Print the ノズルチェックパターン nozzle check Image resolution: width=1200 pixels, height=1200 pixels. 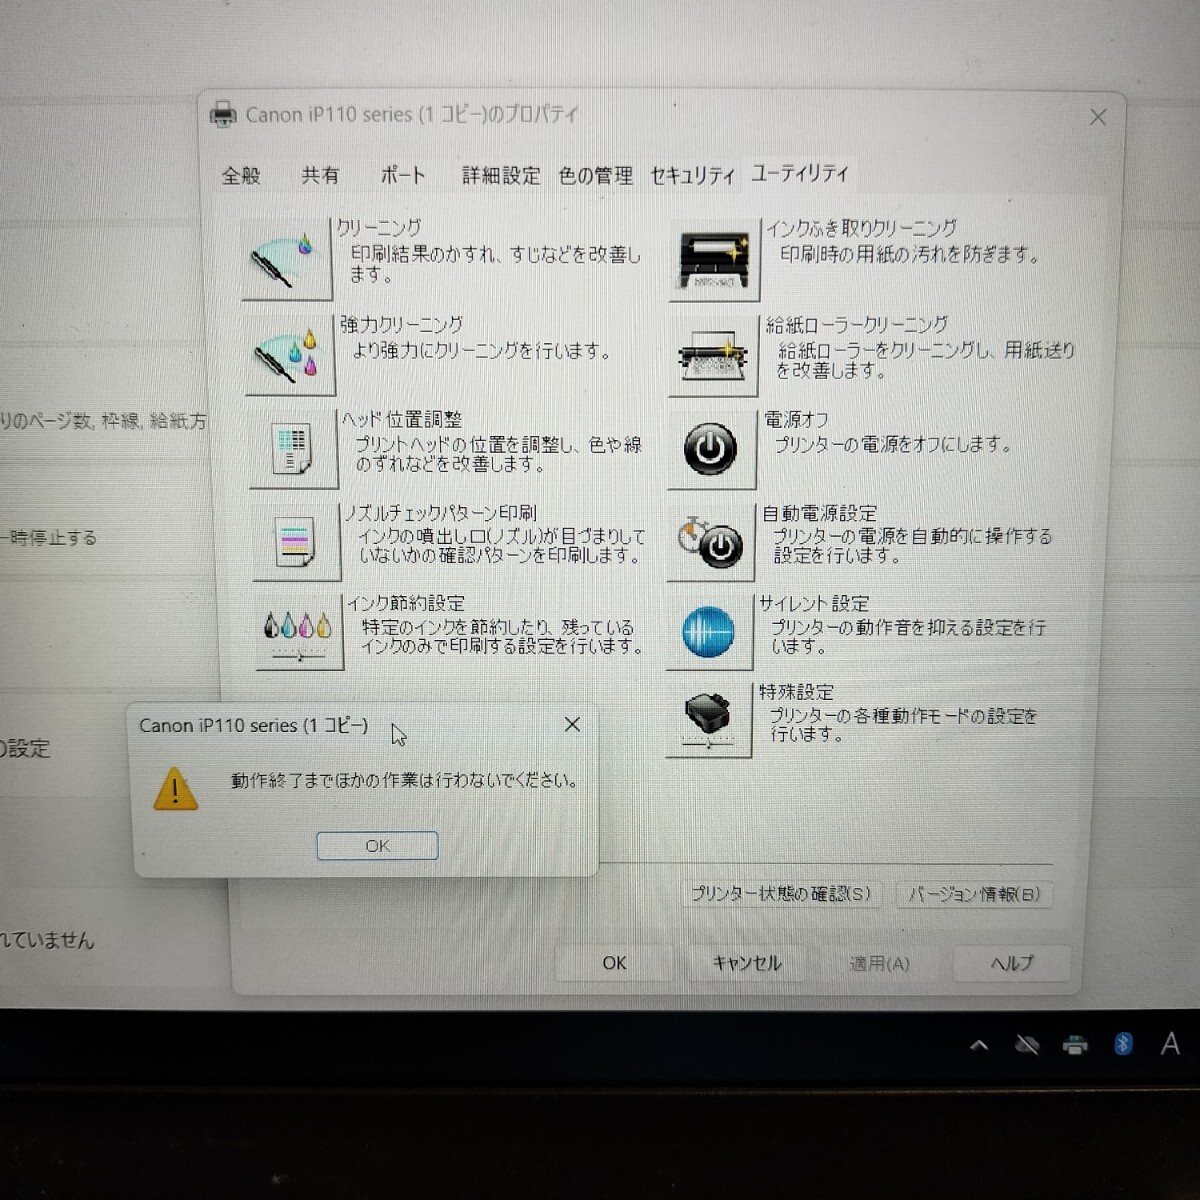296,542
